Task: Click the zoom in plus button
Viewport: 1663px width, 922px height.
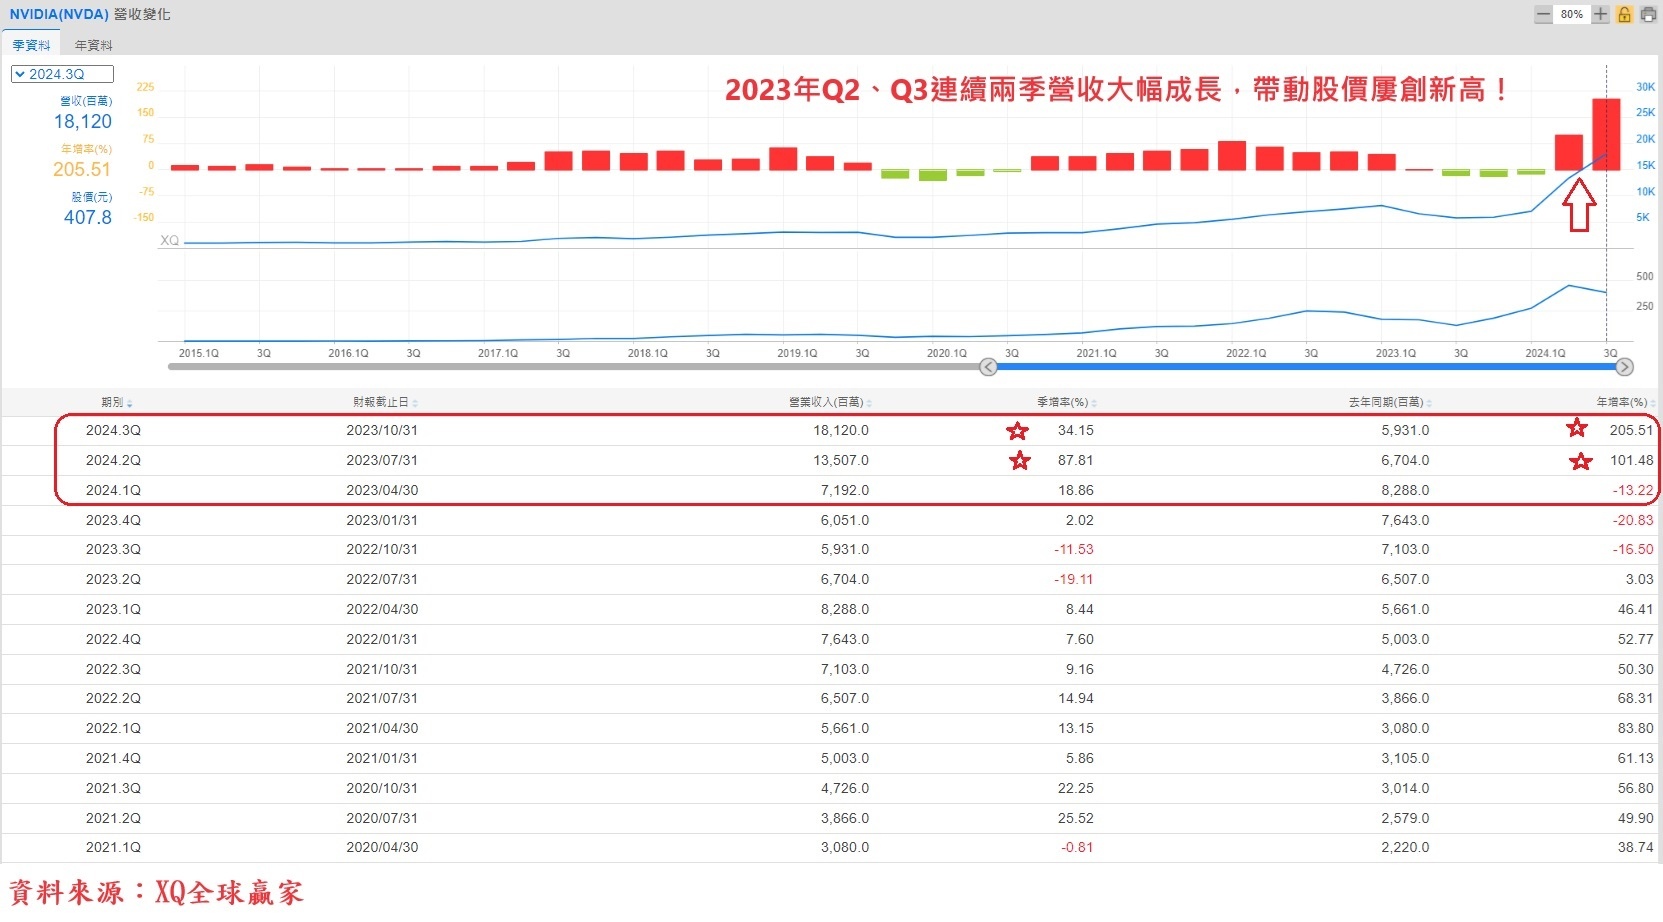Action: click(x=1601, y=14)
